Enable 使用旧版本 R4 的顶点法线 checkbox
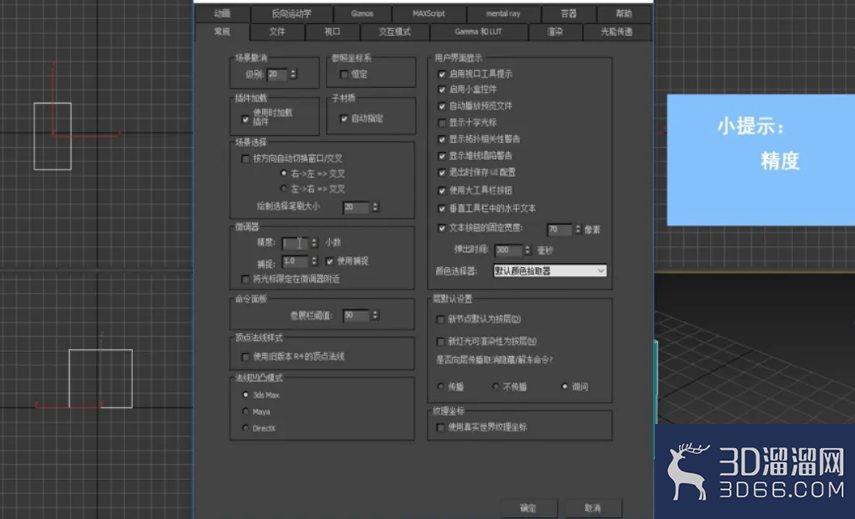This screenshot has height=519, width=855. pos(245,357)
